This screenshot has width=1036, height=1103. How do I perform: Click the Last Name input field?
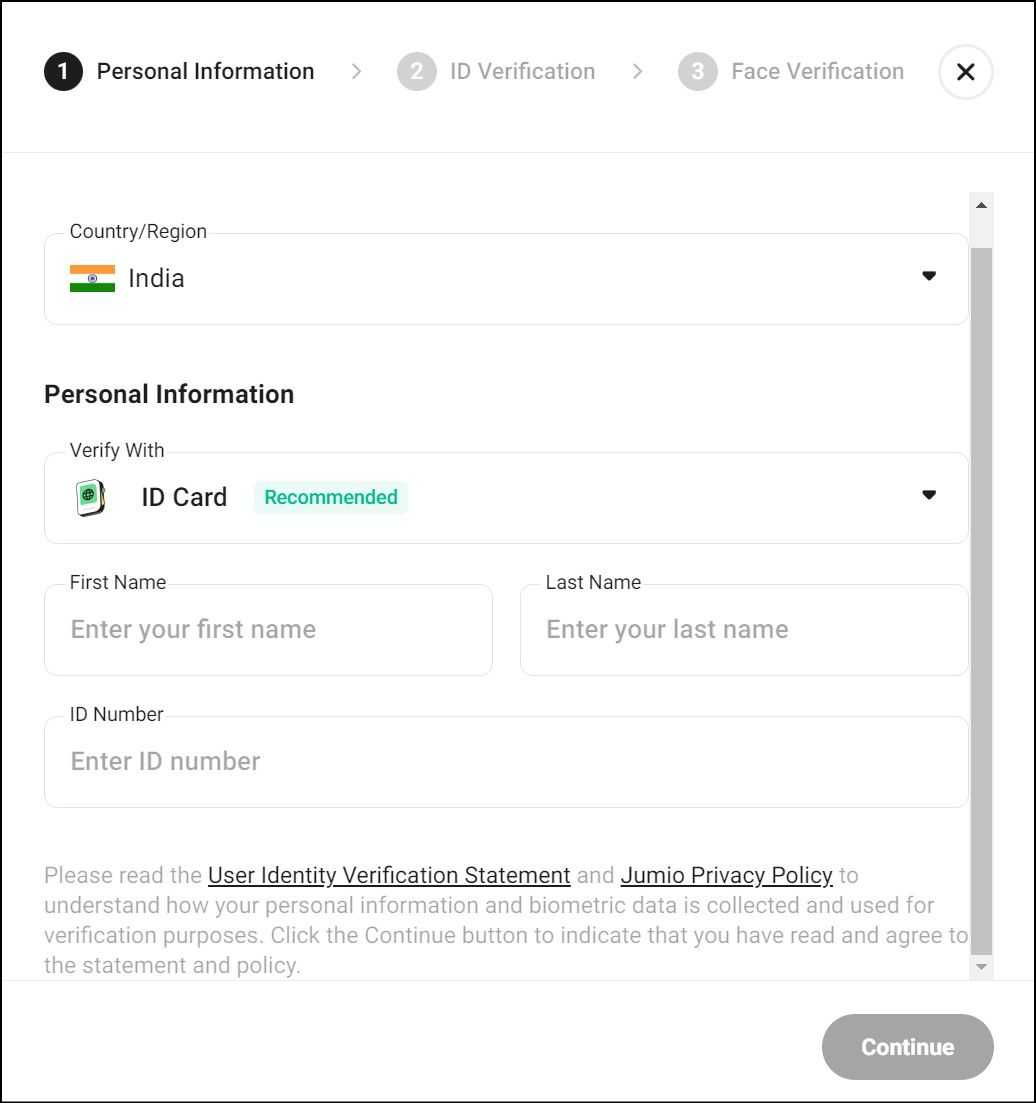pyautogui.click(x=744, y=629)
